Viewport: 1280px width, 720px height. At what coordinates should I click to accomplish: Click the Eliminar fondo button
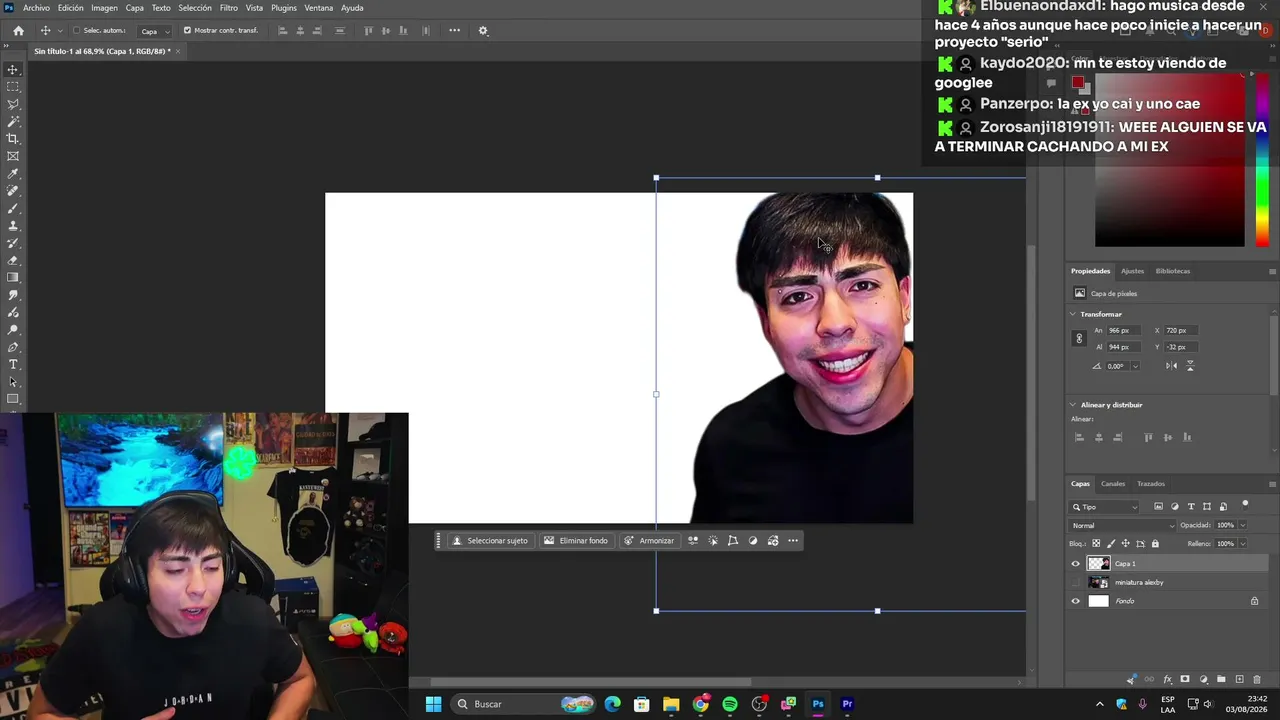(x=576, y=541)
